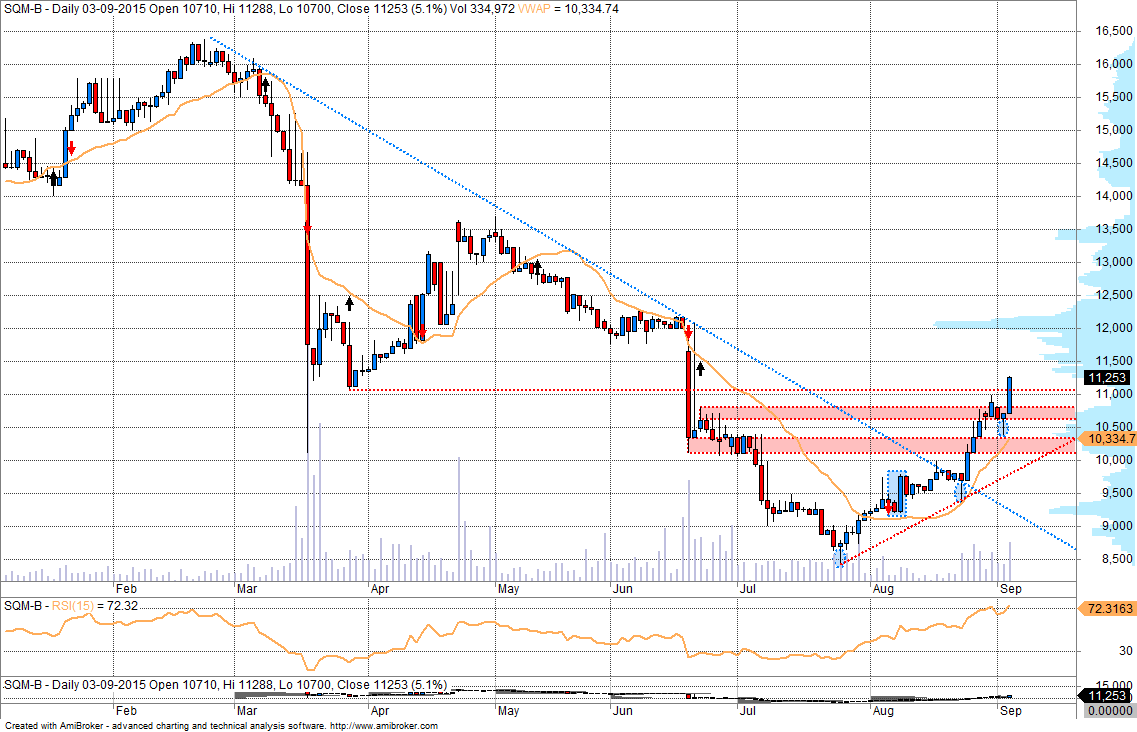Click the red down arrow in early August

(x=889, y=508)
